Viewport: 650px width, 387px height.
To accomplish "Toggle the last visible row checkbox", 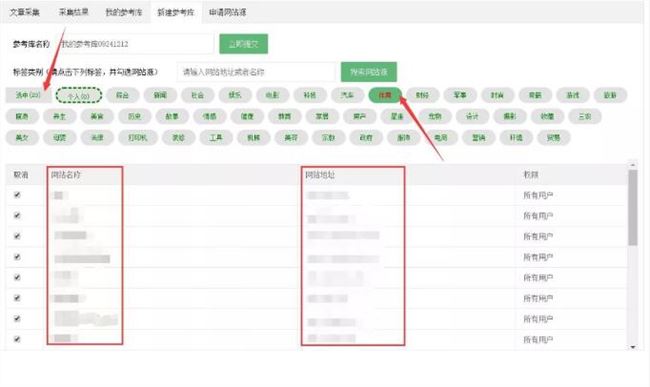I will point(17,339).
